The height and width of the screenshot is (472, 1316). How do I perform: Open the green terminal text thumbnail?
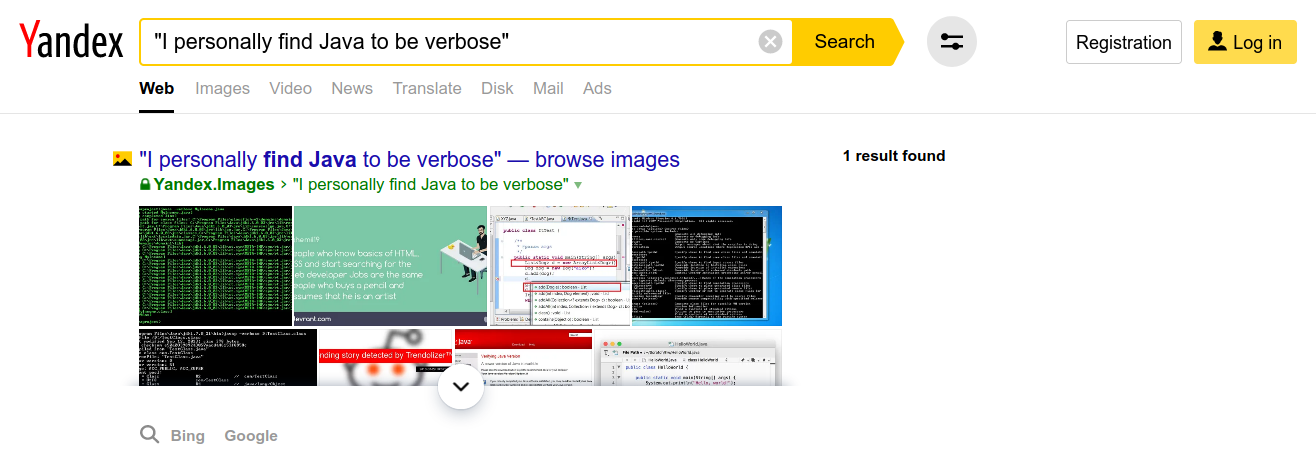215,266
